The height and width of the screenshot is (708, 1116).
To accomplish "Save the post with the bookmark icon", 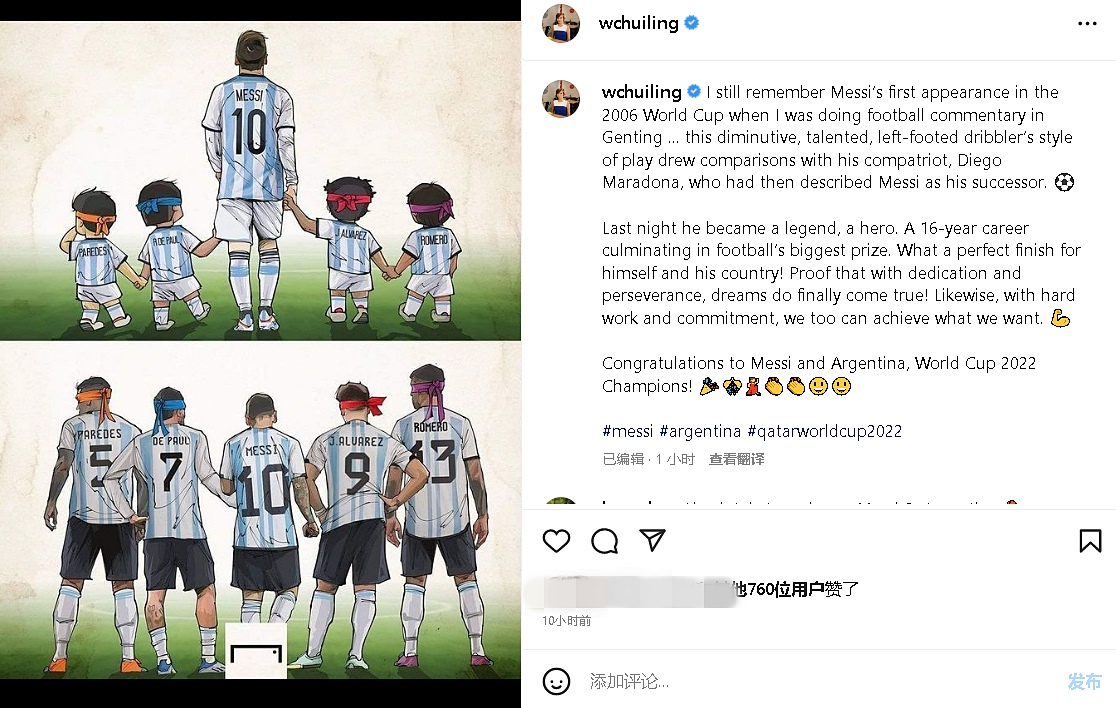I will [1090, 541].
